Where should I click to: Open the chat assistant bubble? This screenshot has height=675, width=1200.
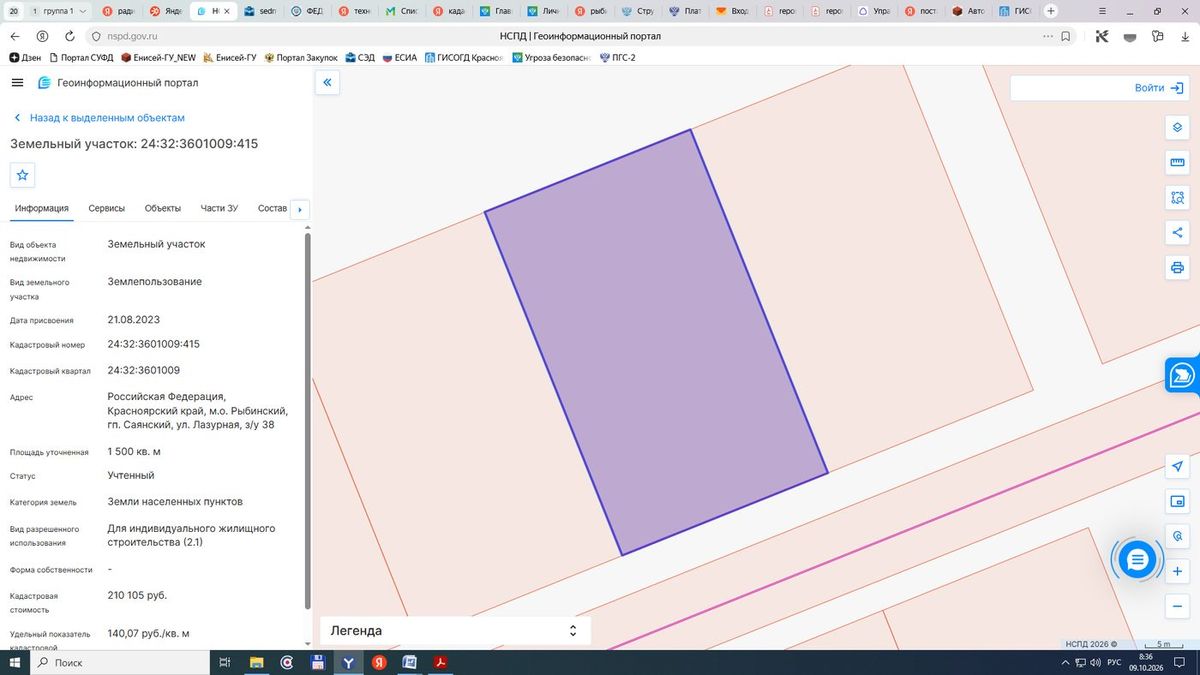(x=1137, y=560)
